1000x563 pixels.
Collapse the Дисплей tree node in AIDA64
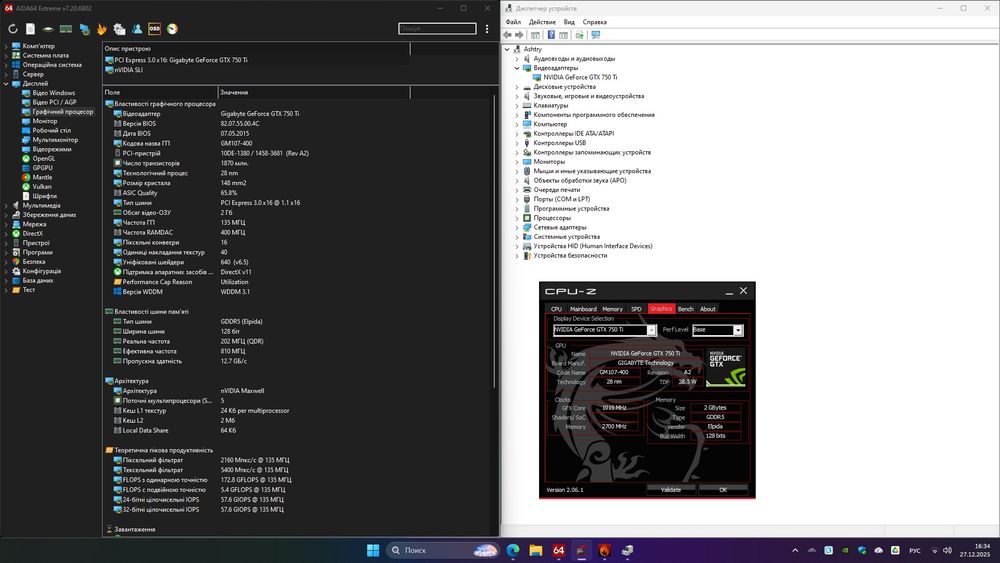point(6,84)
